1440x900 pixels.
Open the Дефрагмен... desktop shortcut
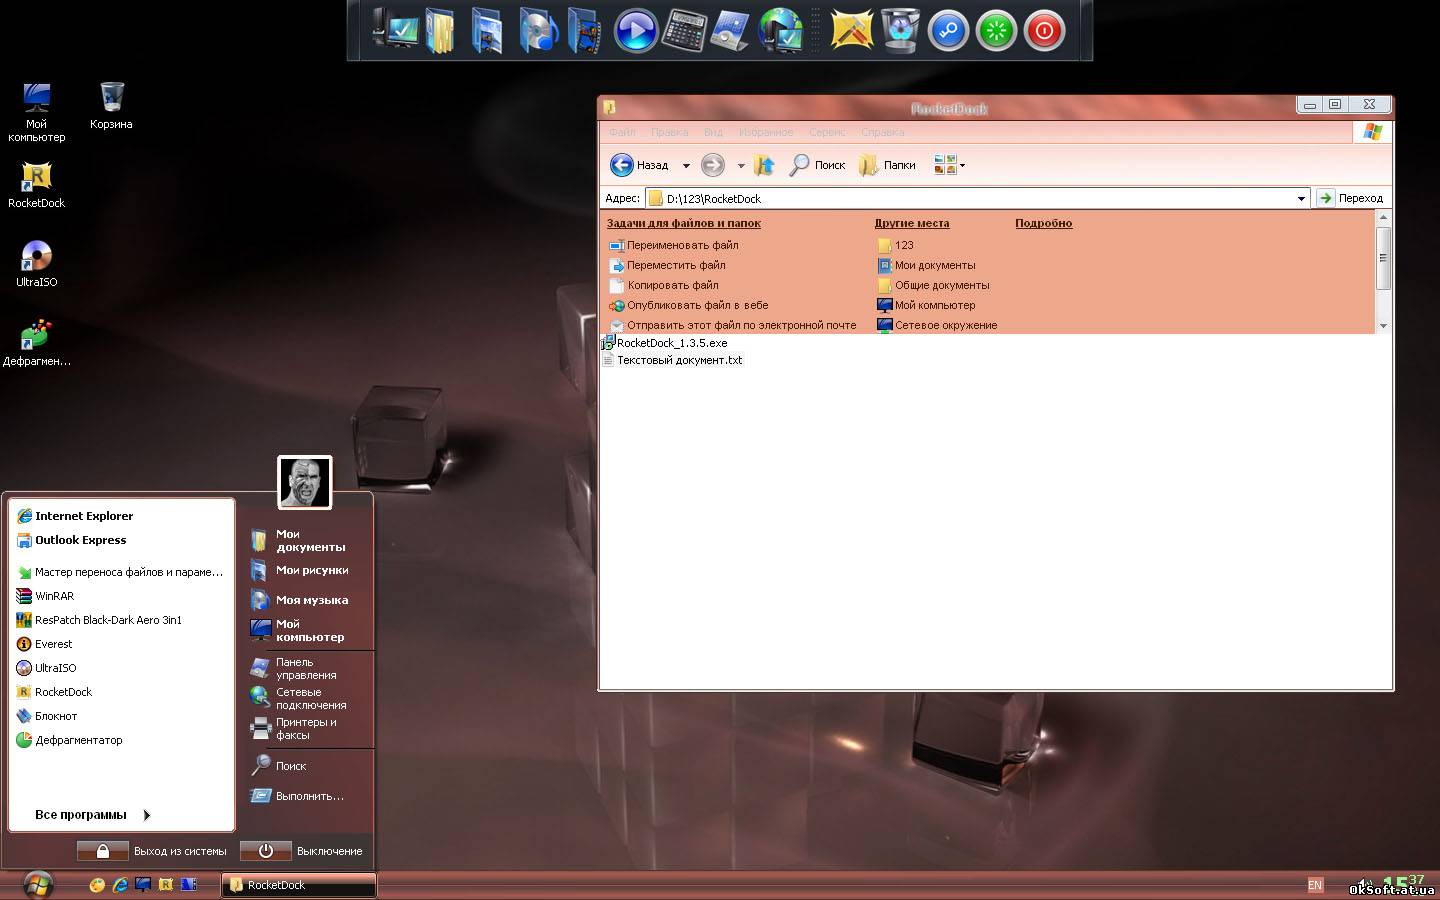(x=37, y=343)
